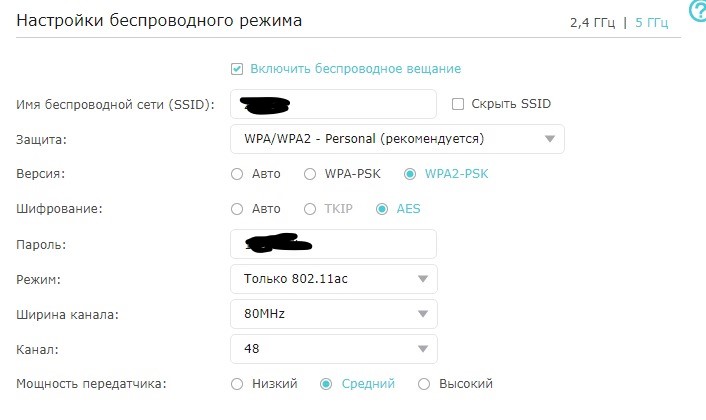Click the Пароль password field
Screen dimensions: 706x420
click(x=333, y=244)
